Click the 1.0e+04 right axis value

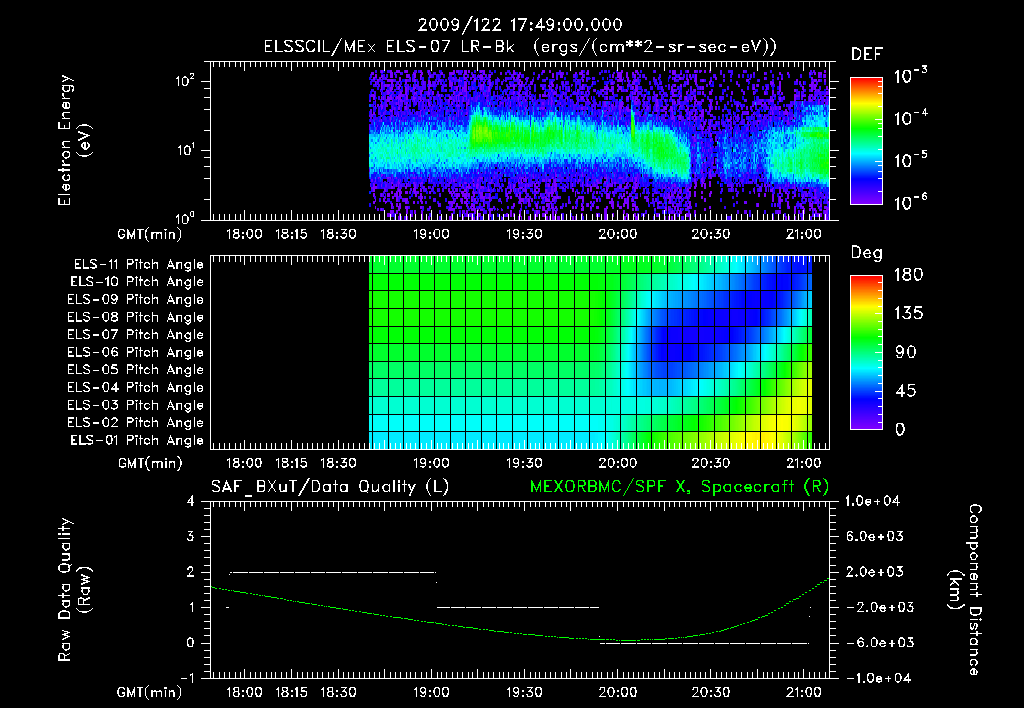tap(872, 501)
